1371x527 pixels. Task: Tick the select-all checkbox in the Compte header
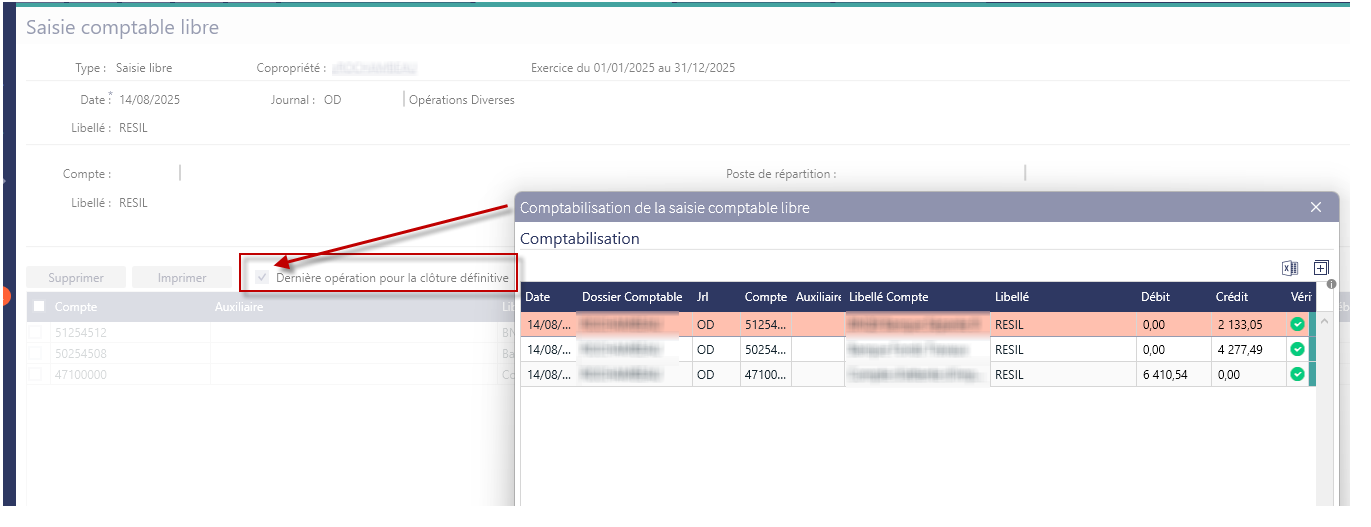tap(39, 307)
